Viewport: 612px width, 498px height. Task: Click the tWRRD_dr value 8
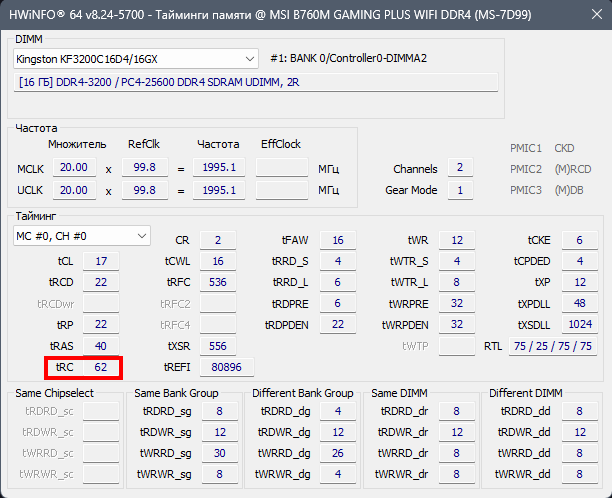coord(457,453)
